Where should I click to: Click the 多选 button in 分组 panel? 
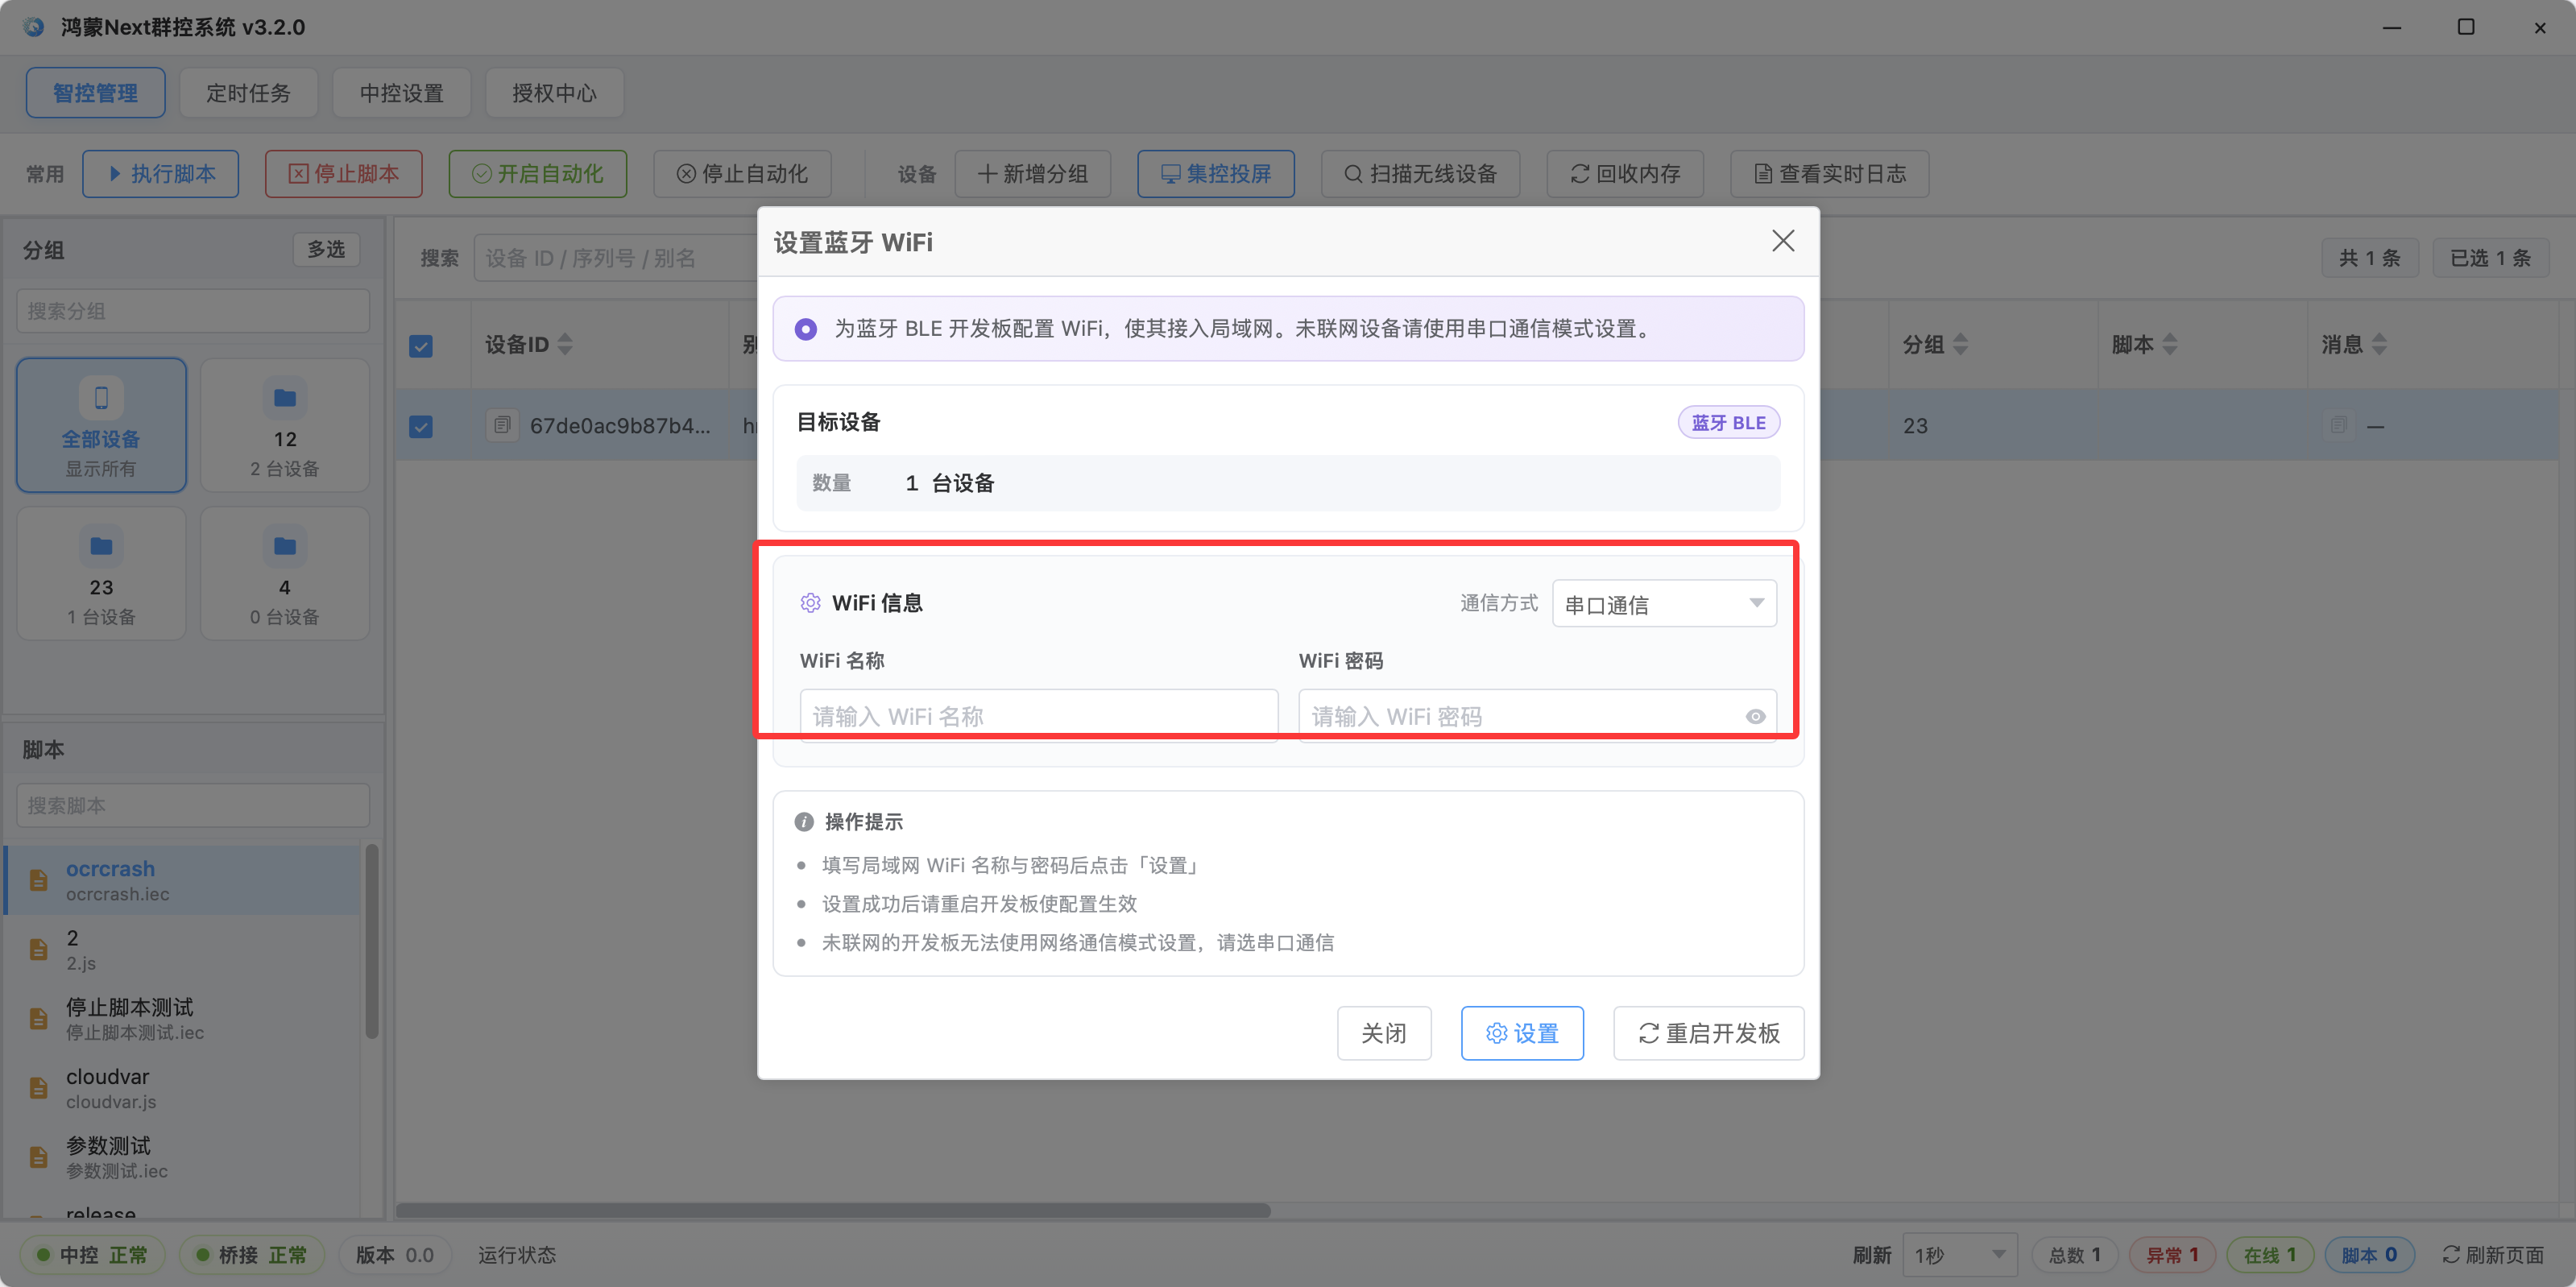(326, 249)
